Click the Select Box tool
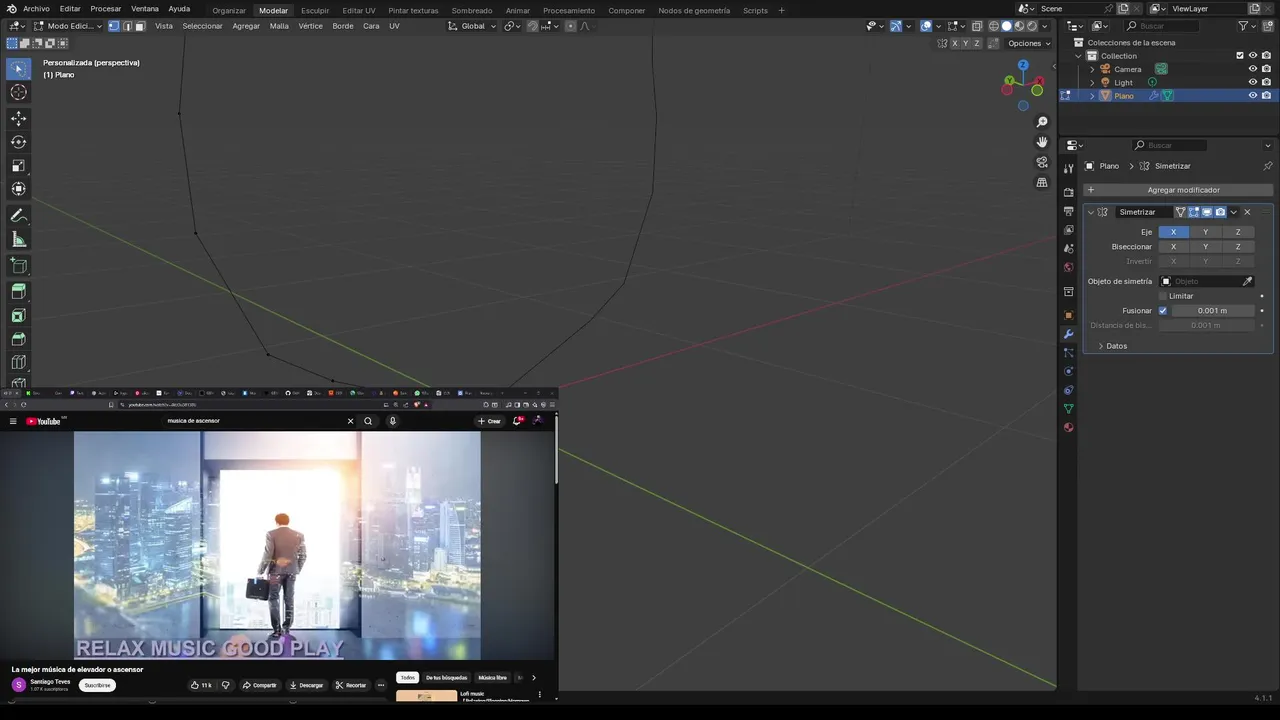The image size is (1280, 720). click(x=18, y=68)
